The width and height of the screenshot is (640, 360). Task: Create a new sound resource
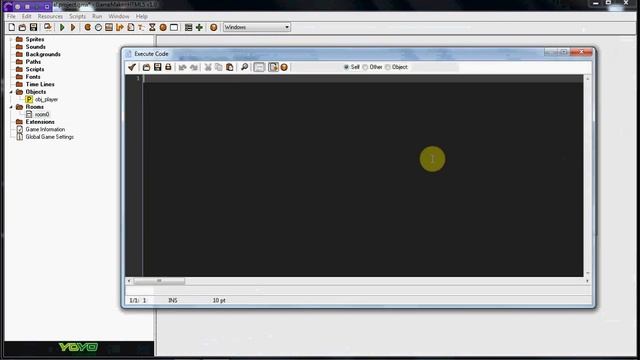tap(98, 27)
